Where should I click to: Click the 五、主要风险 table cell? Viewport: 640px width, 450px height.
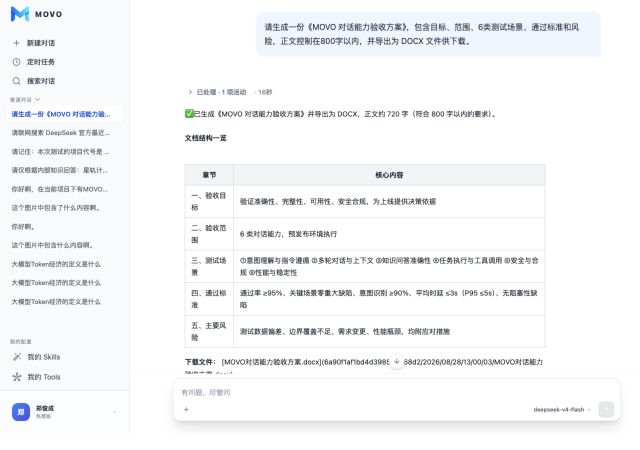(x=209, y=332)
